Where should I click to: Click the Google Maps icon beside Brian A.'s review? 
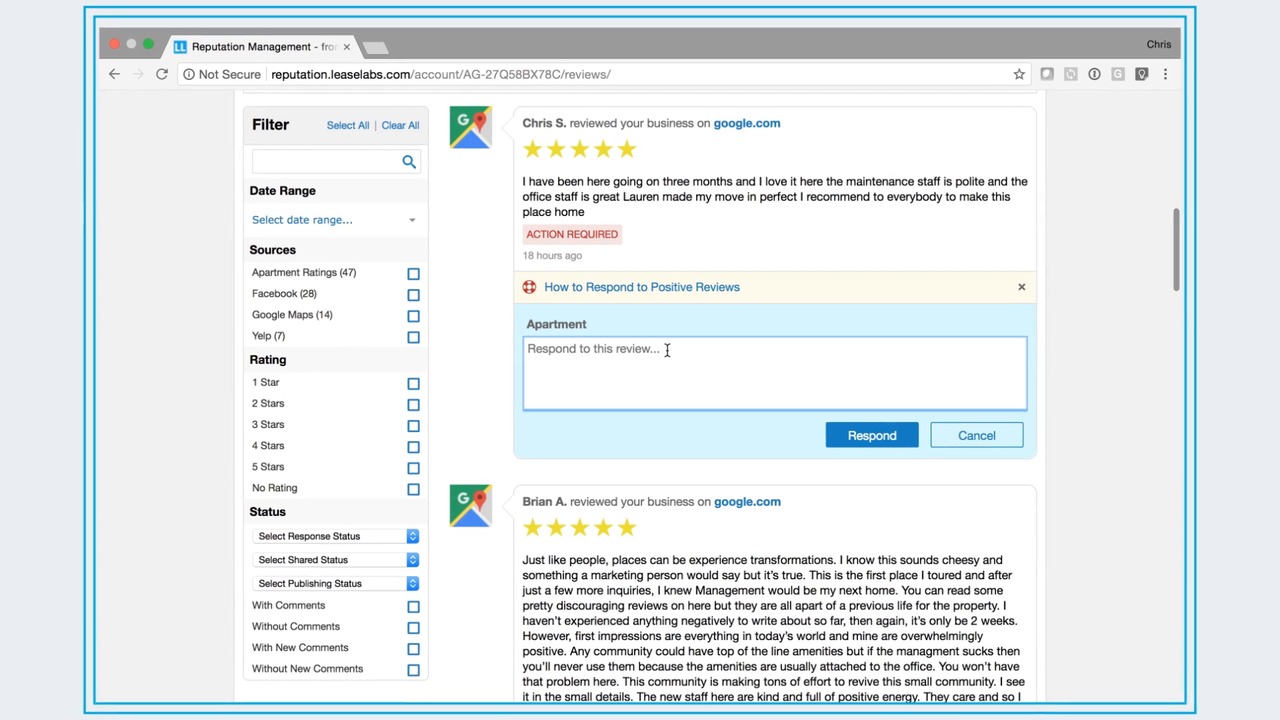[x=470, y=505]
